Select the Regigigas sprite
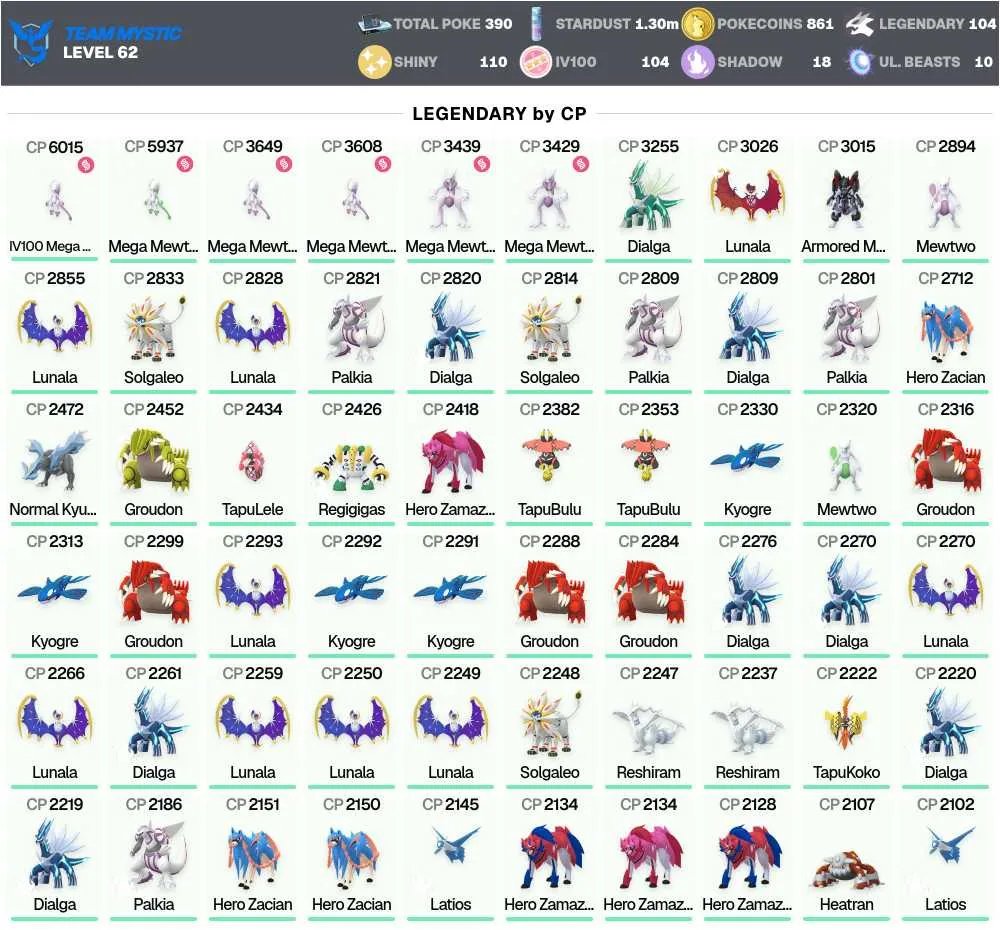 tap(351, 468)
